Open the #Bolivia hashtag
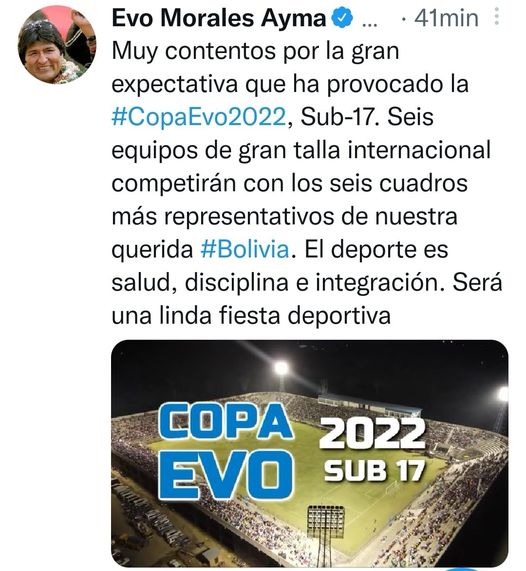 245,250
